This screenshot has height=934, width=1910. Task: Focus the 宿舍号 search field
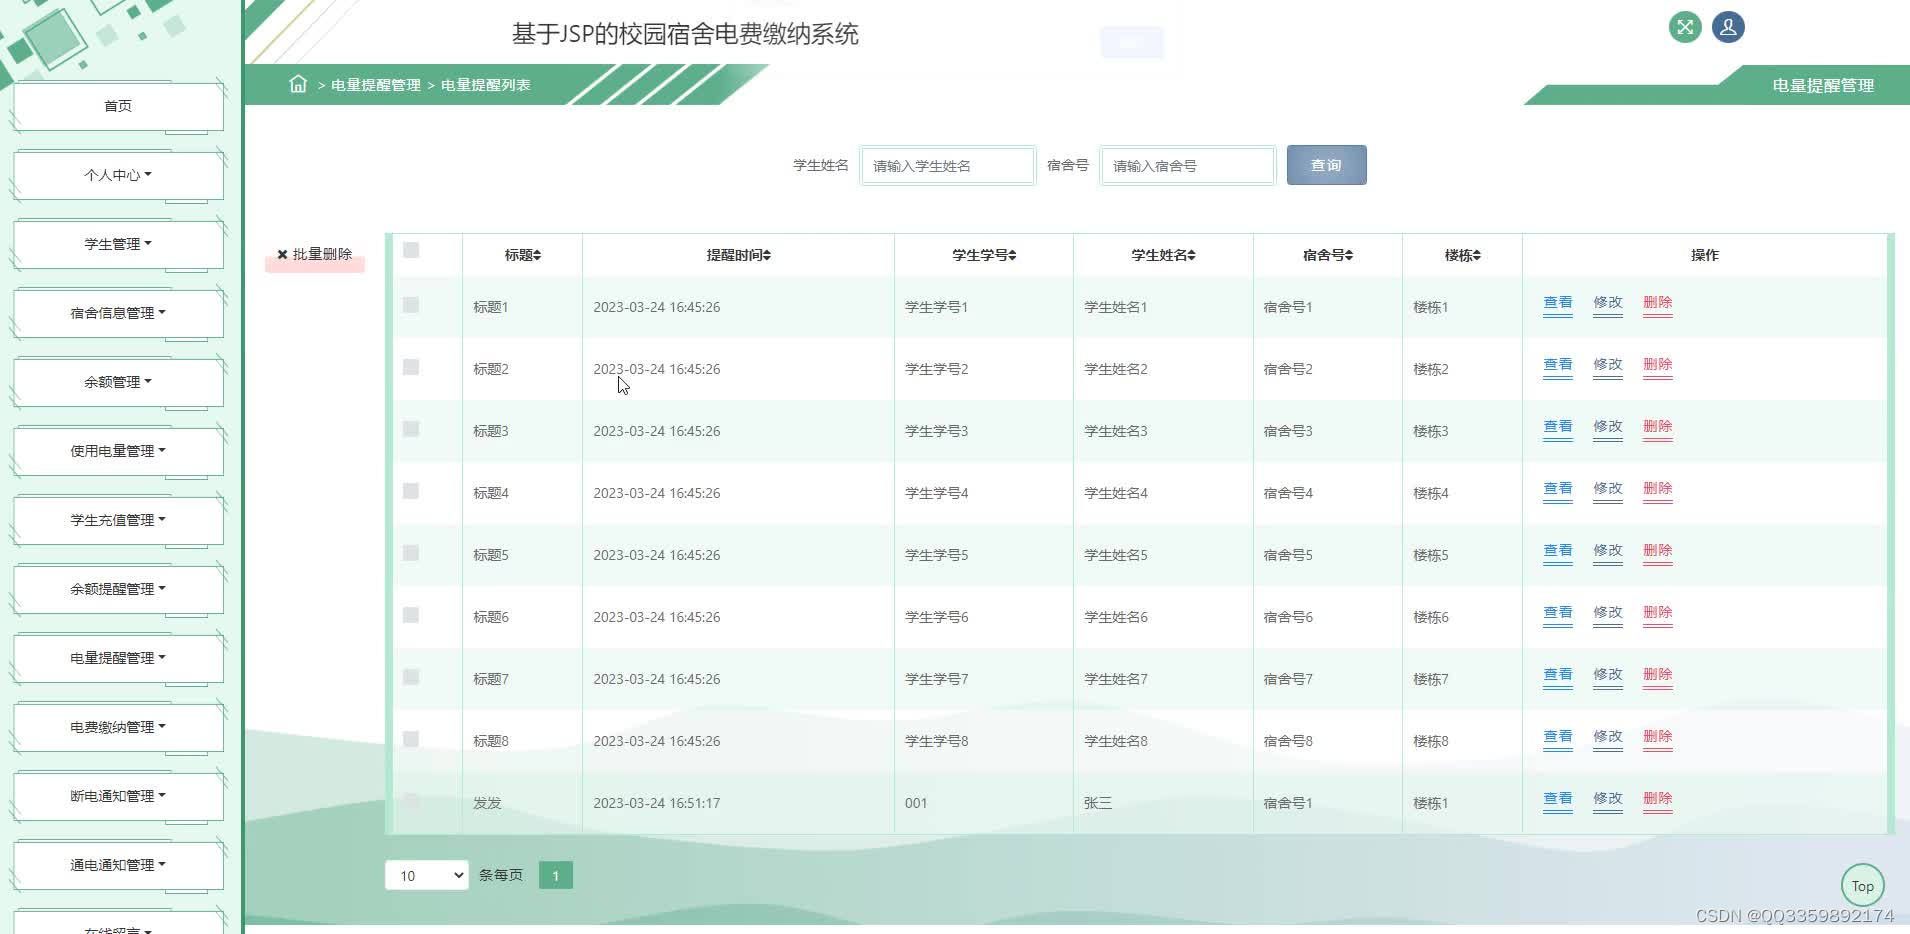[1187, 166]
